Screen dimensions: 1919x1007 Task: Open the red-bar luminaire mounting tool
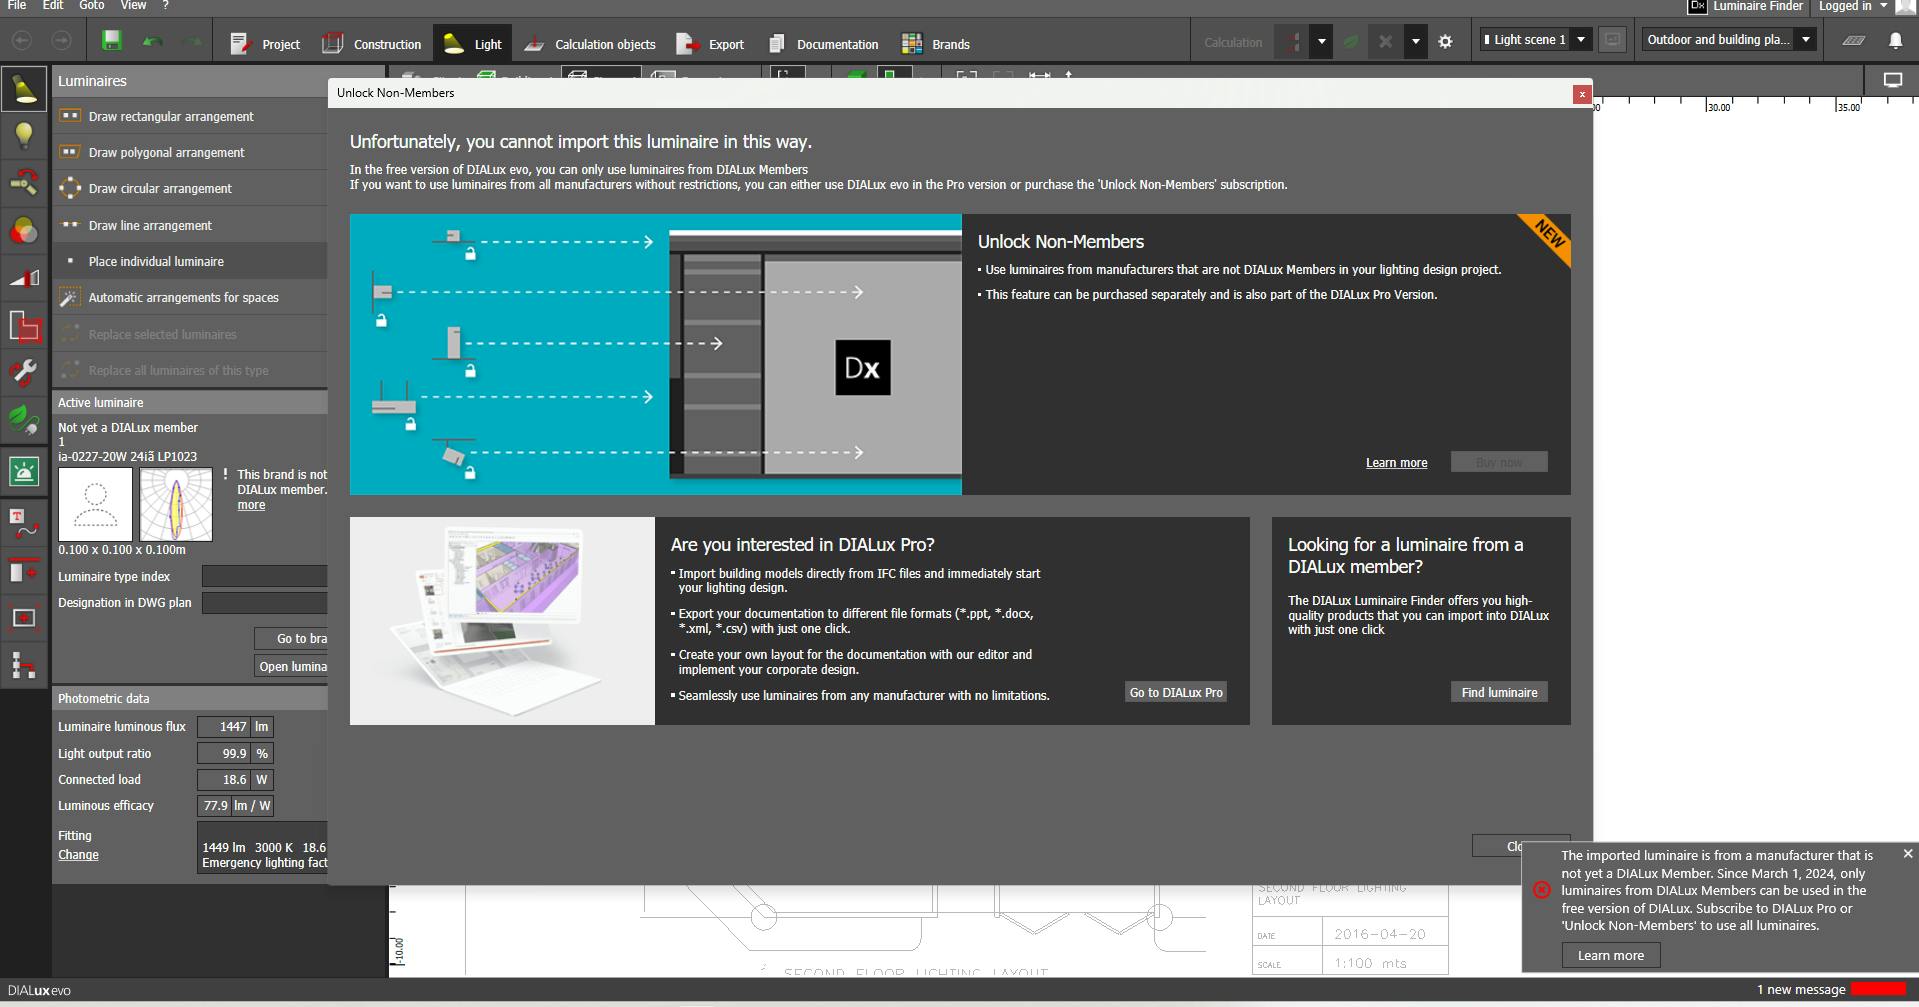(24, 570)
